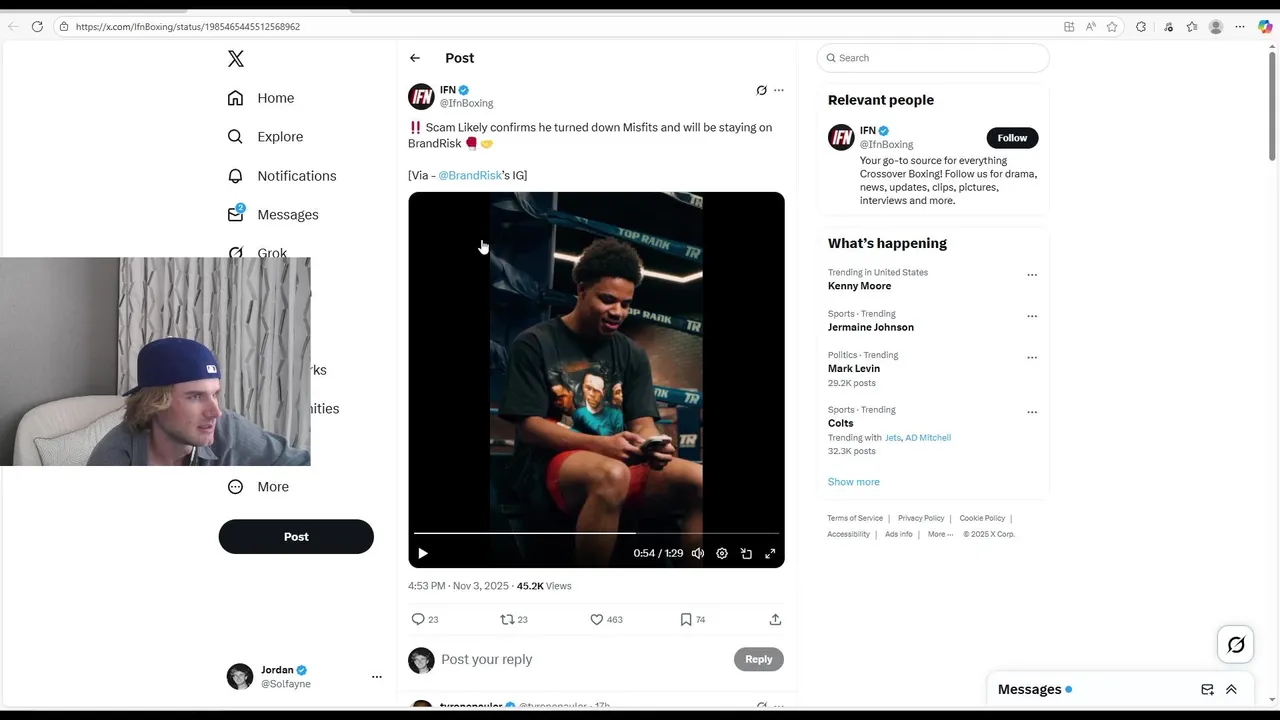Seek on the video progress bar
This screenshot has width=1280, height=720.
coord(596,533)
